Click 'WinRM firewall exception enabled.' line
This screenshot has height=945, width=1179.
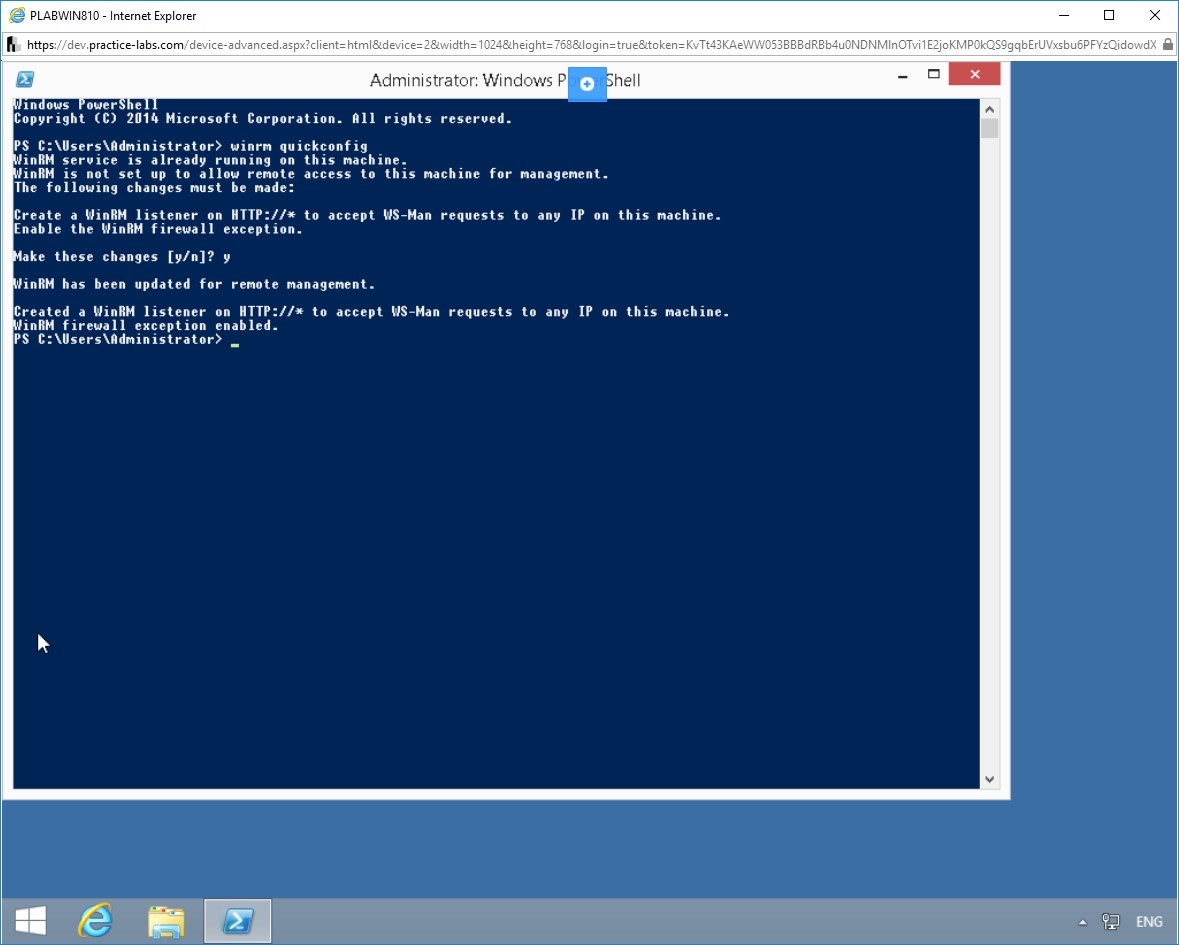click(146, 326)
